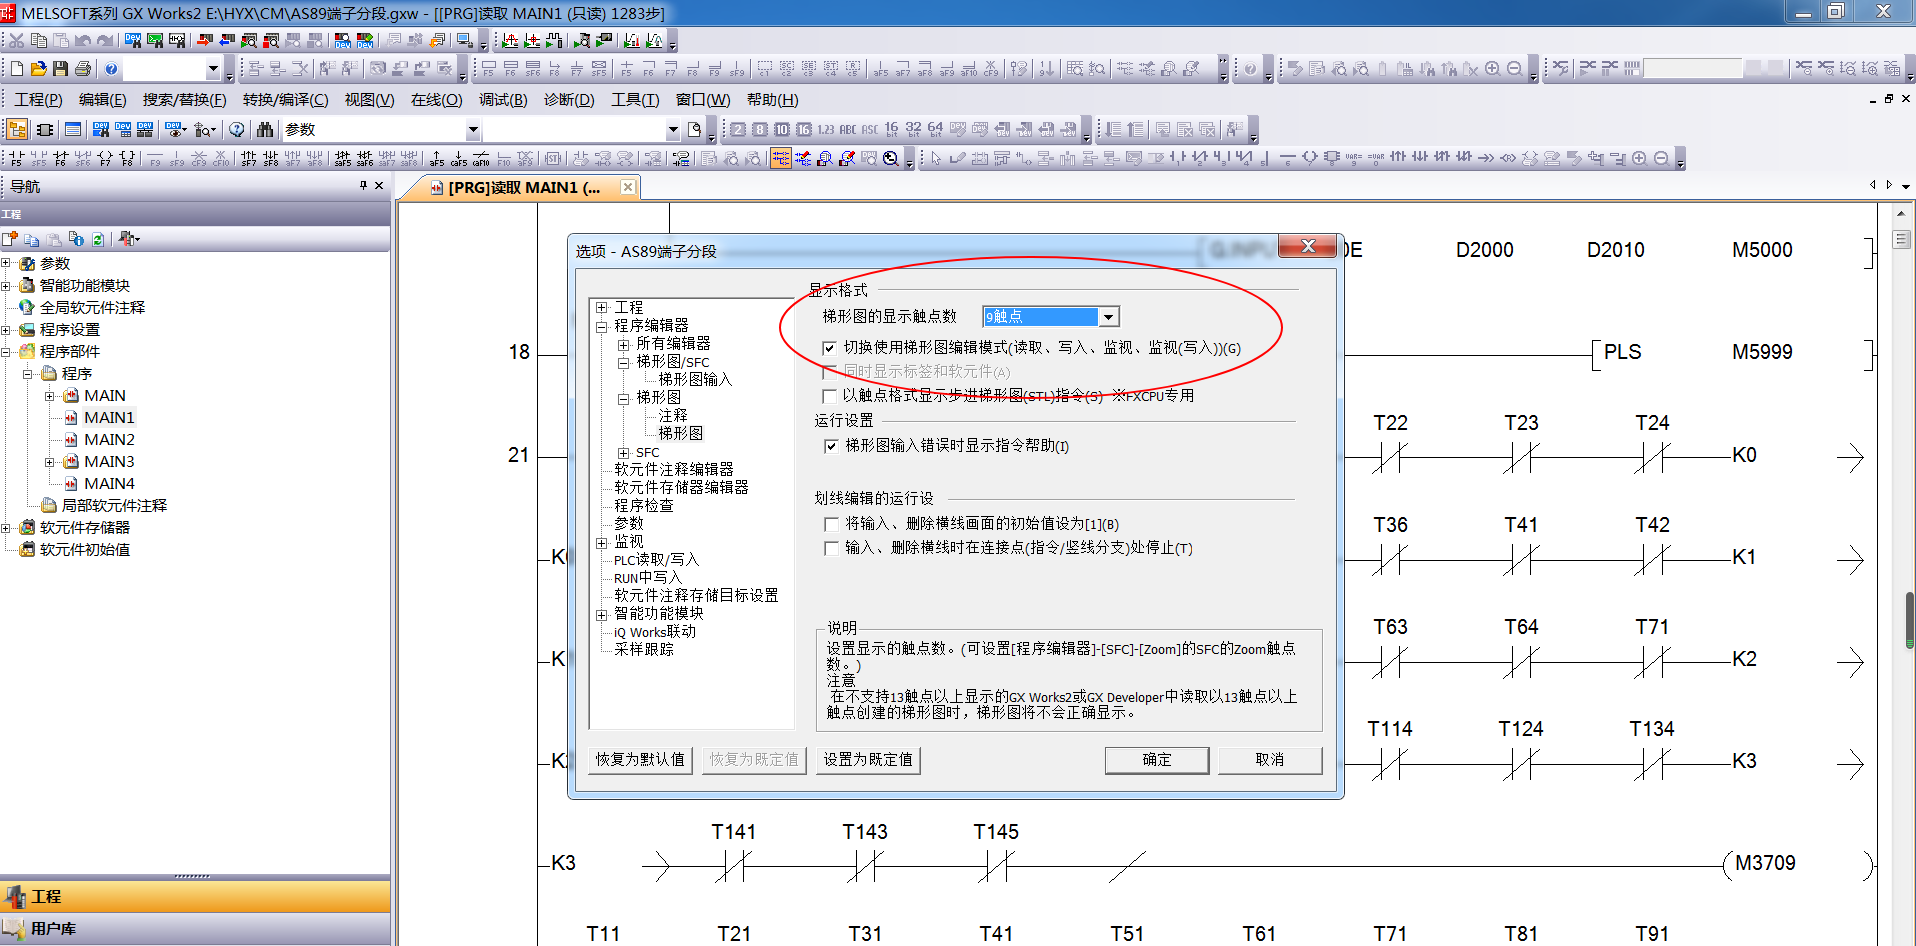
Task: Open the displayed contact count dropdown
Action: point(1108,317)
